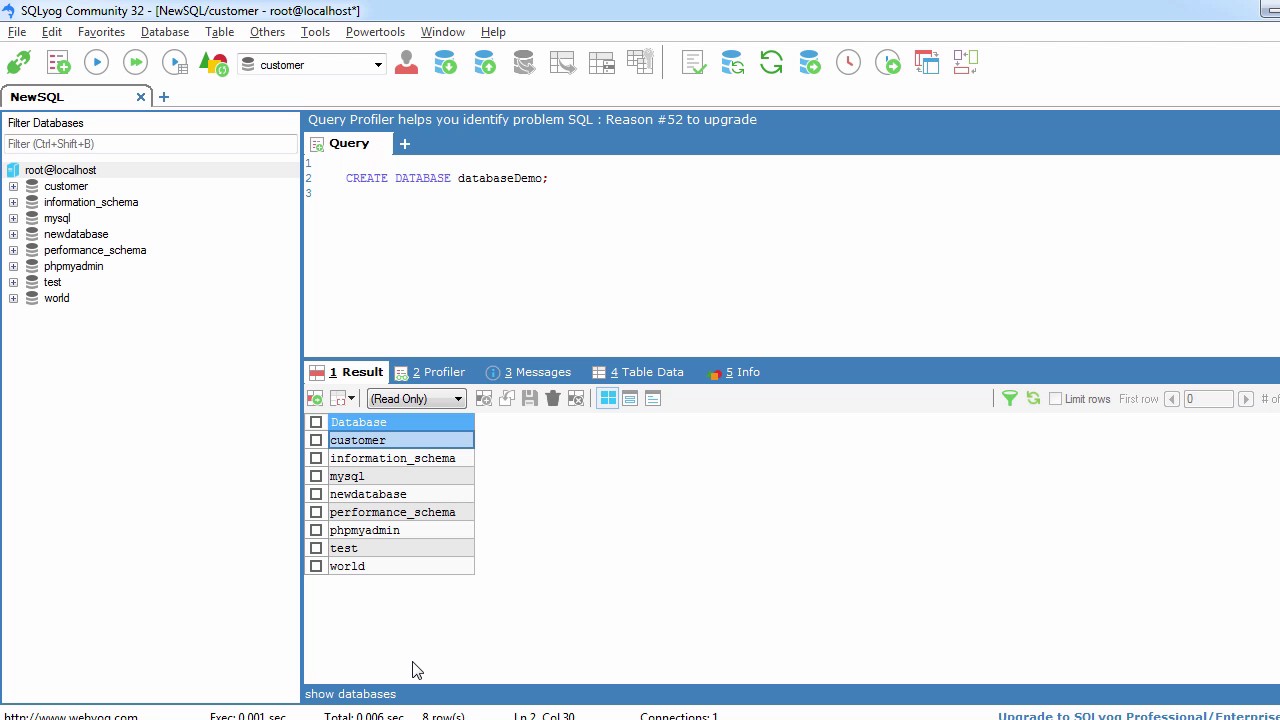Screen dimensions: 1280x720
Task: Click the green circular refresh arrows icon
Action: pos(771,63)
